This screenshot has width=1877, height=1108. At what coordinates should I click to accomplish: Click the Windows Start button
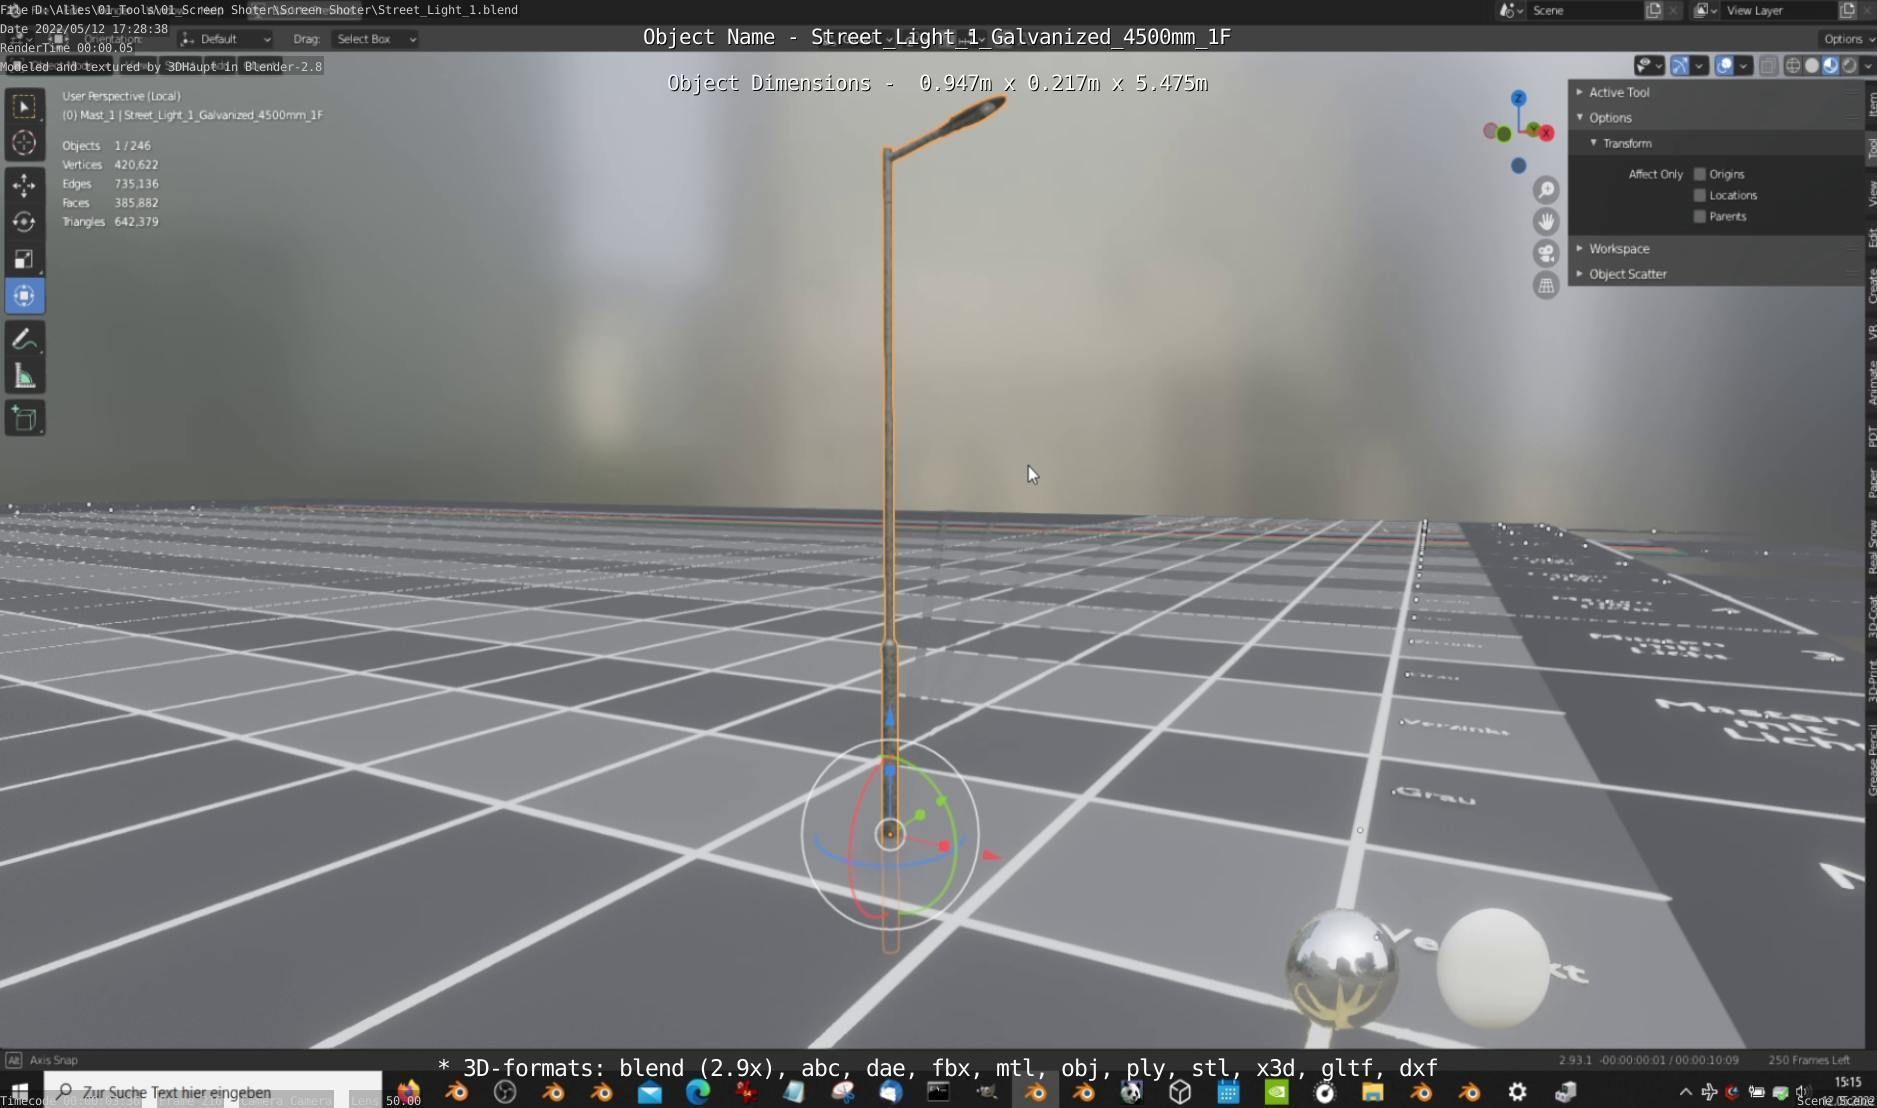tap(19, 1091)
